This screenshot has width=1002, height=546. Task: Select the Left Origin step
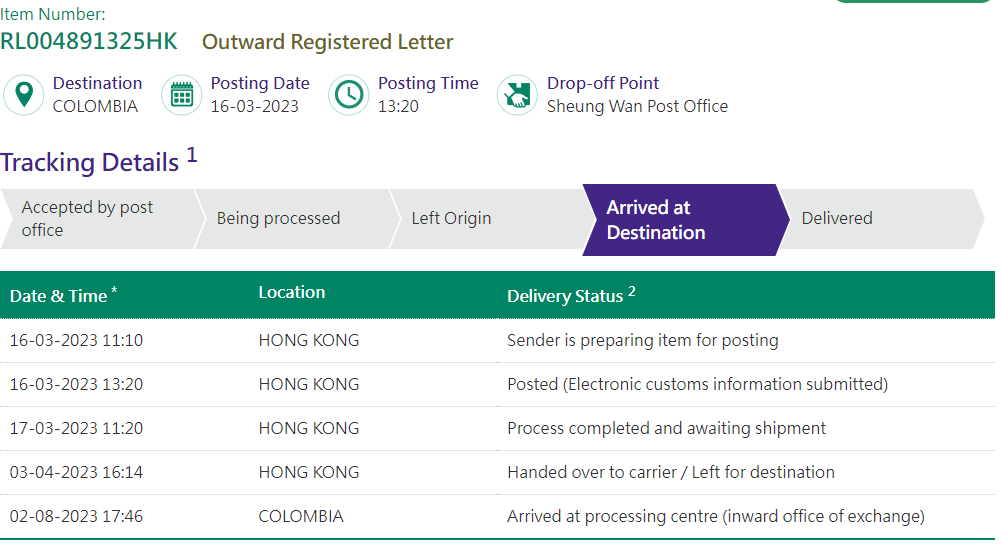click(x=451, y=218)
